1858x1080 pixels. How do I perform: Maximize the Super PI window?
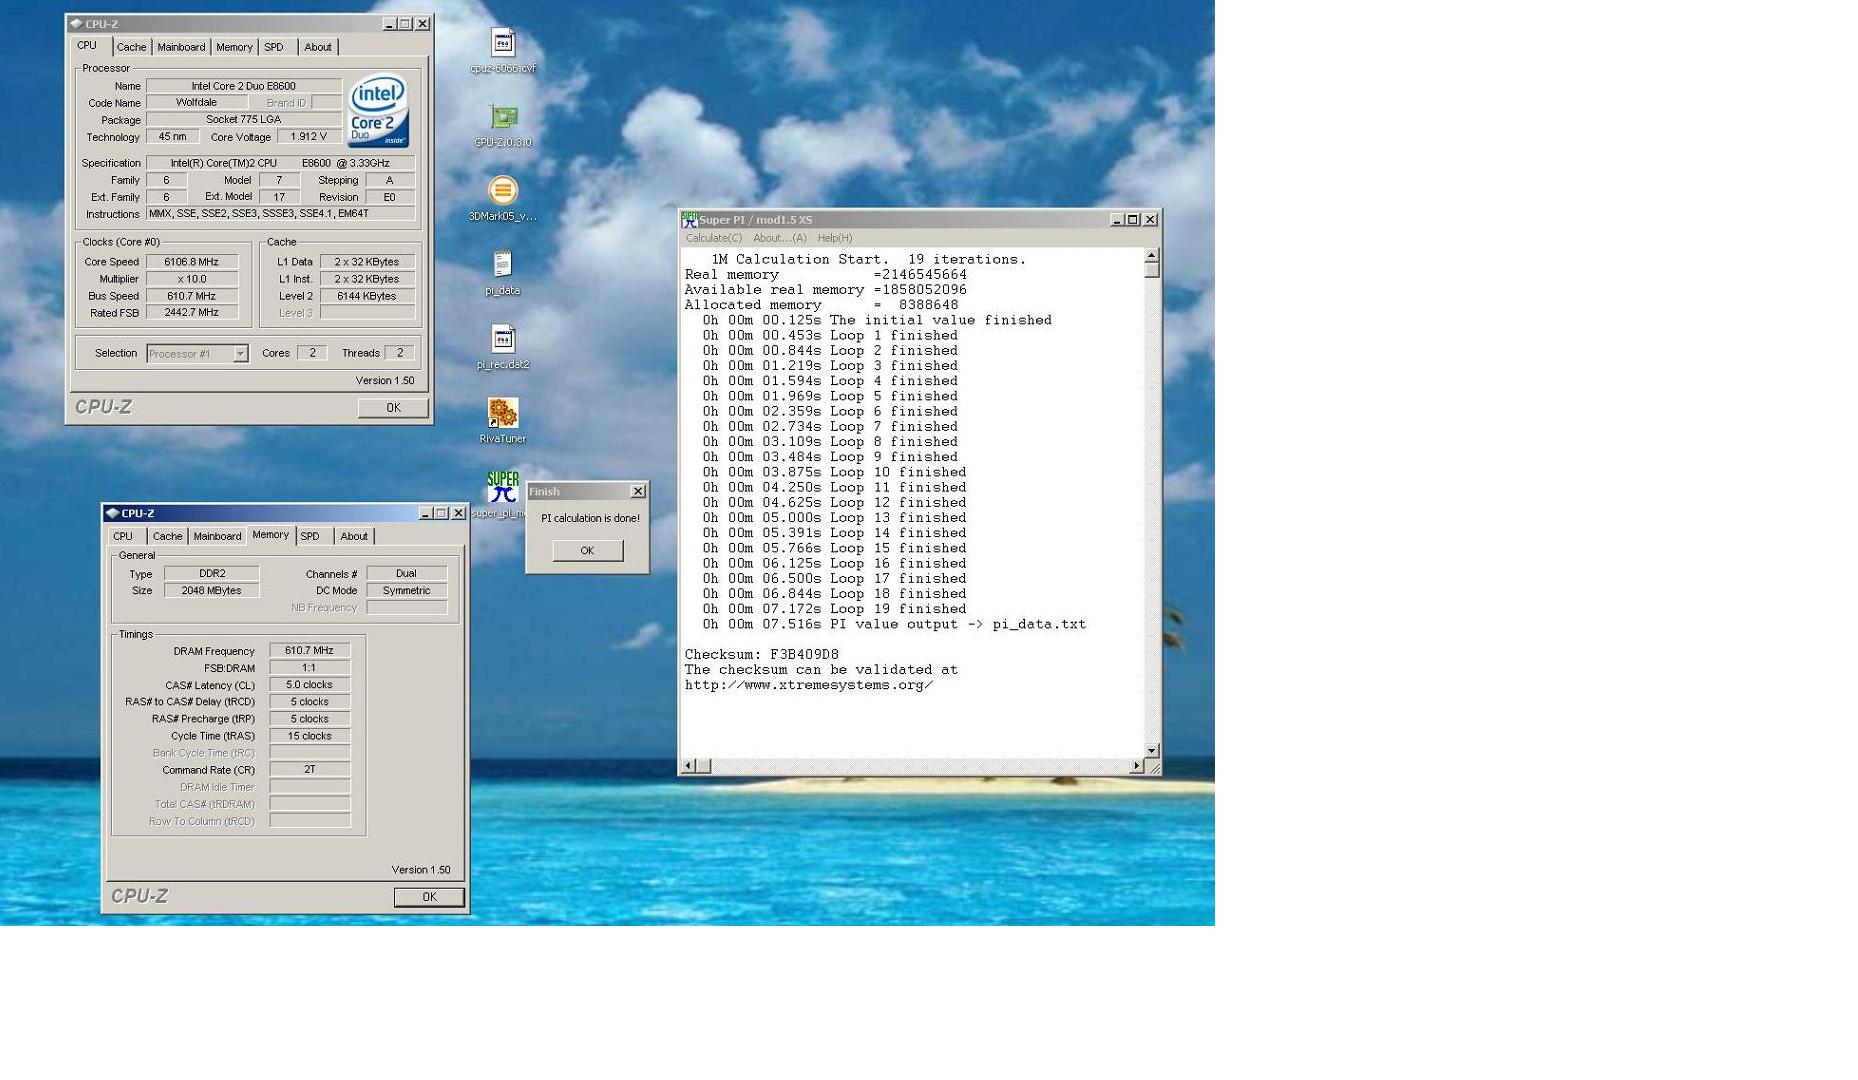coord(1133,219)
